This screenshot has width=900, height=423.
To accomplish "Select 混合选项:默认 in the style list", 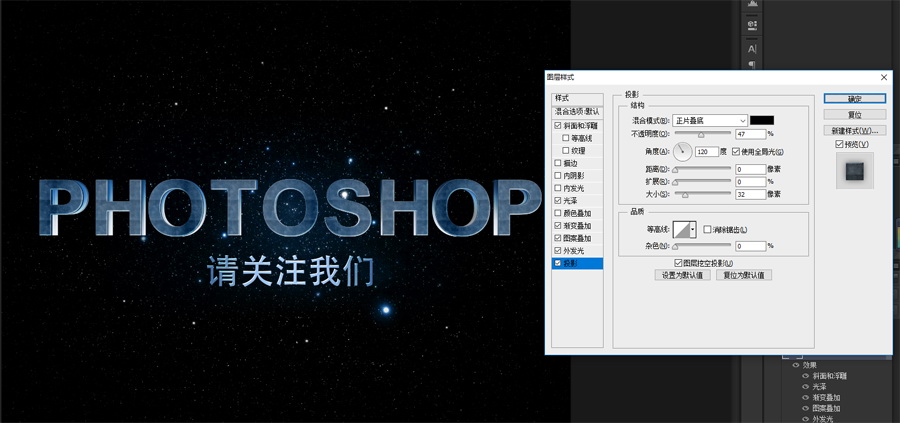I will point(577,112).
